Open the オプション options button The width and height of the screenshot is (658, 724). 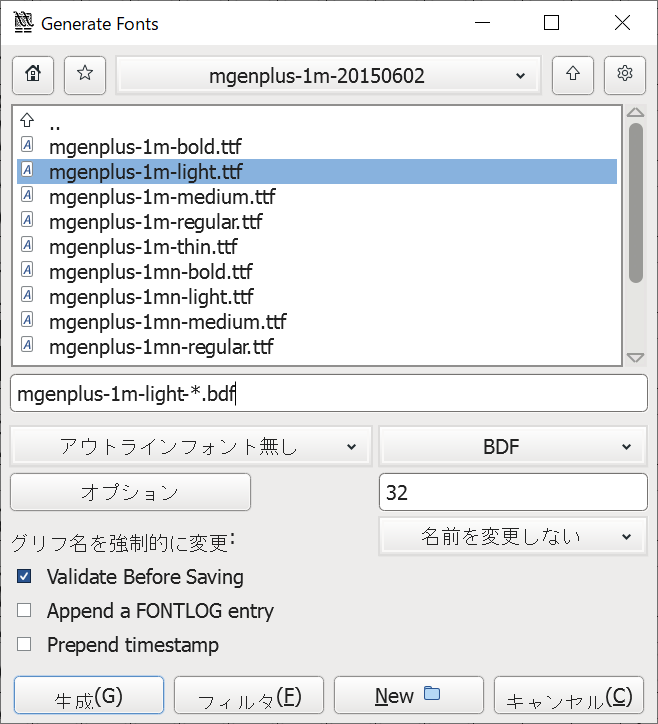131,492
